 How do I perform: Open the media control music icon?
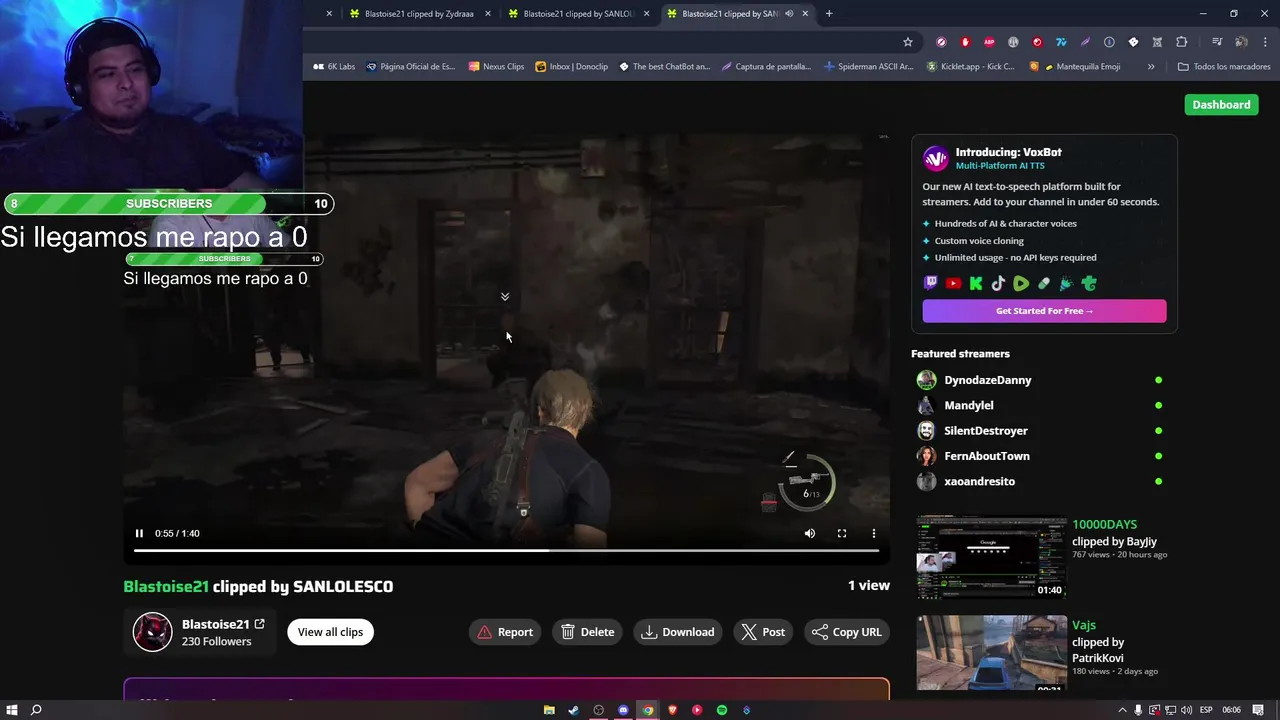tap(1217, 42)
